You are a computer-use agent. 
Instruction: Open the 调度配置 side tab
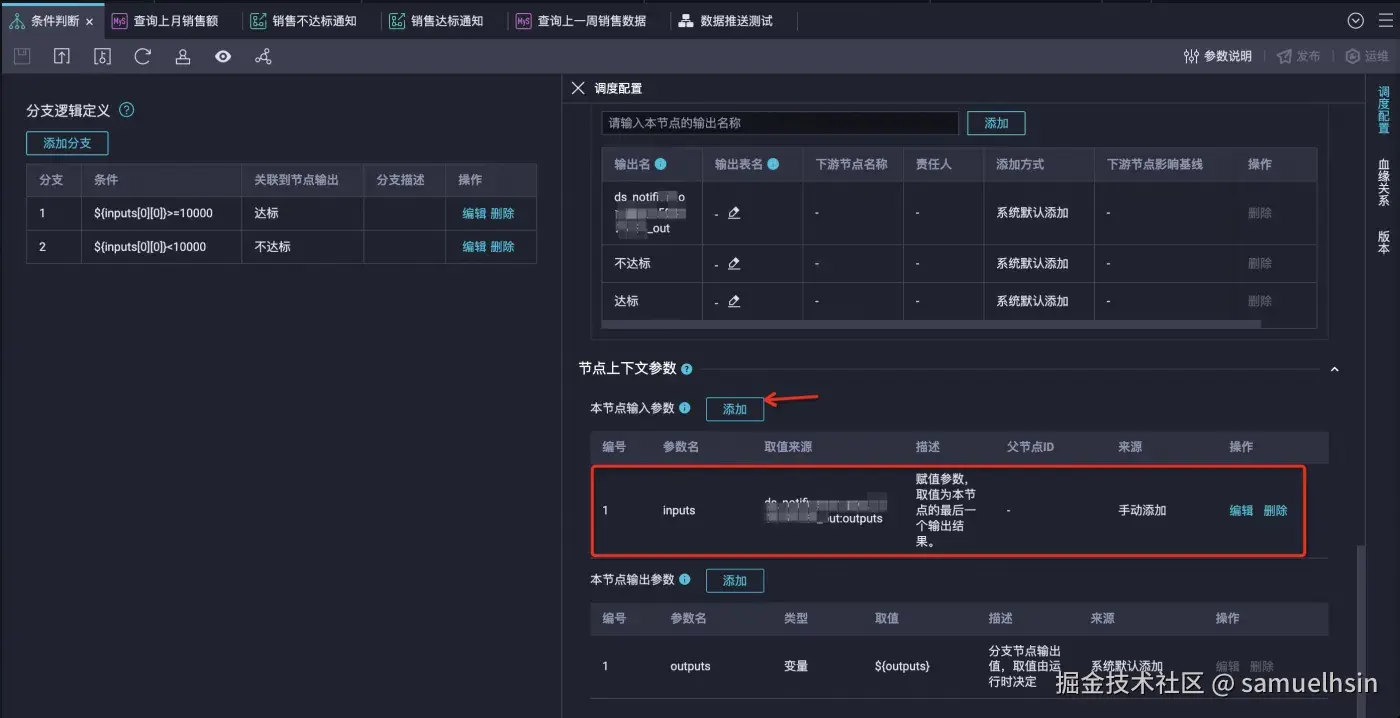(1384, 110)
